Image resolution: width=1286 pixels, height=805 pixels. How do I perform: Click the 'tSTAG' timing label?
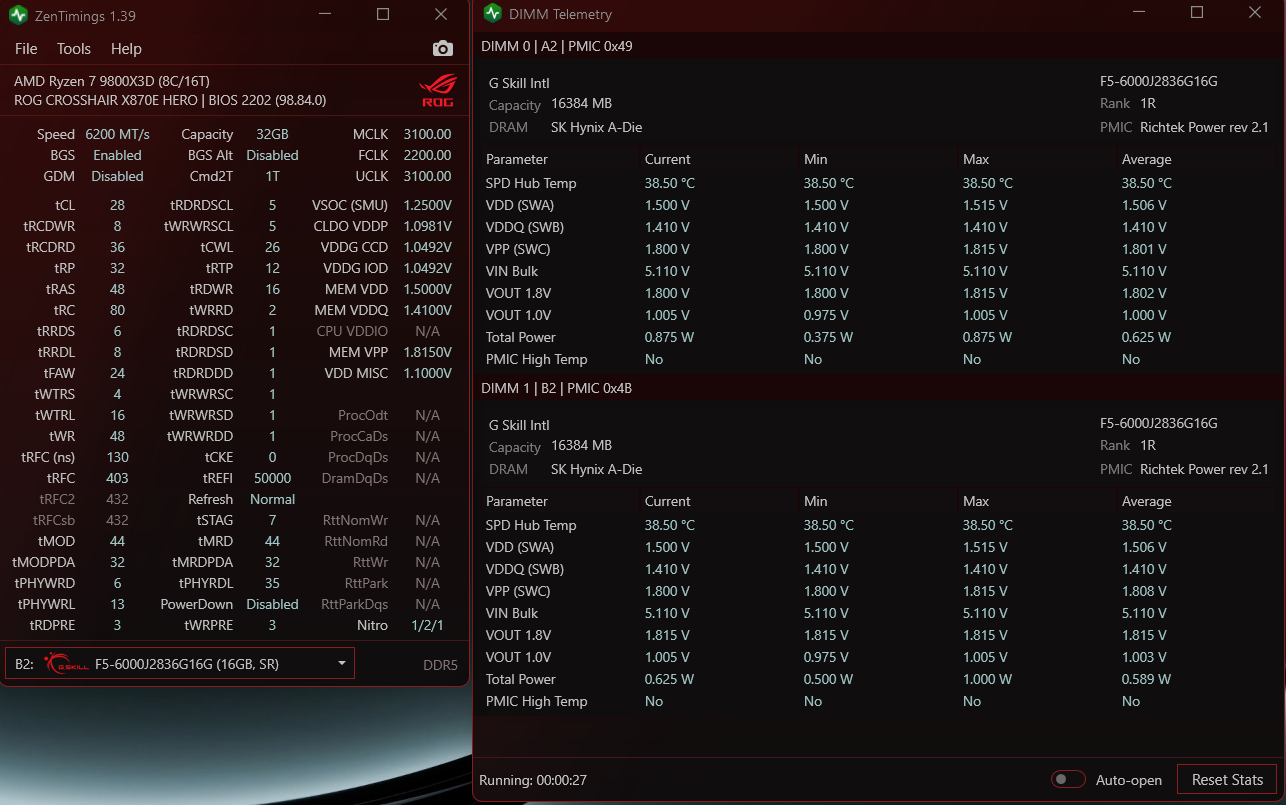pos(215,520)
